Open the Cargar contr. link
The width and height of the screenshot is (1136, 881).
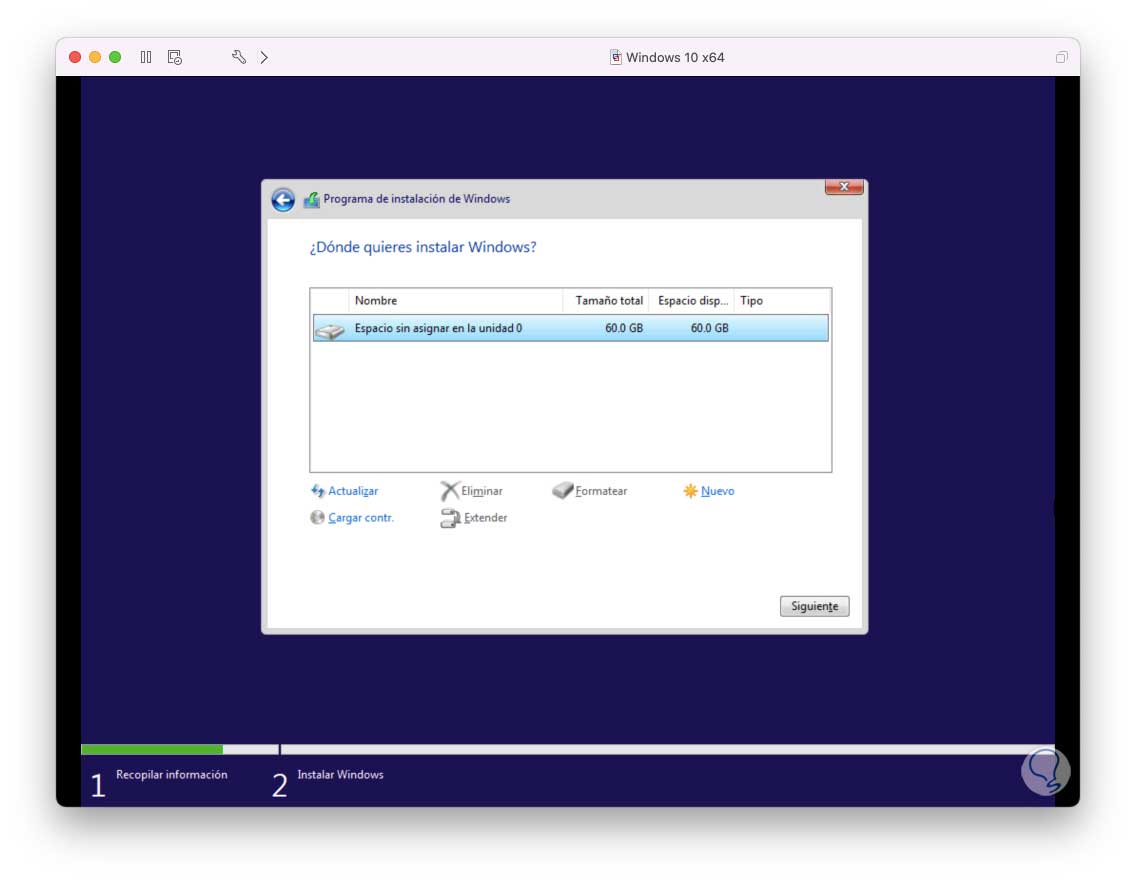(361, 518)
